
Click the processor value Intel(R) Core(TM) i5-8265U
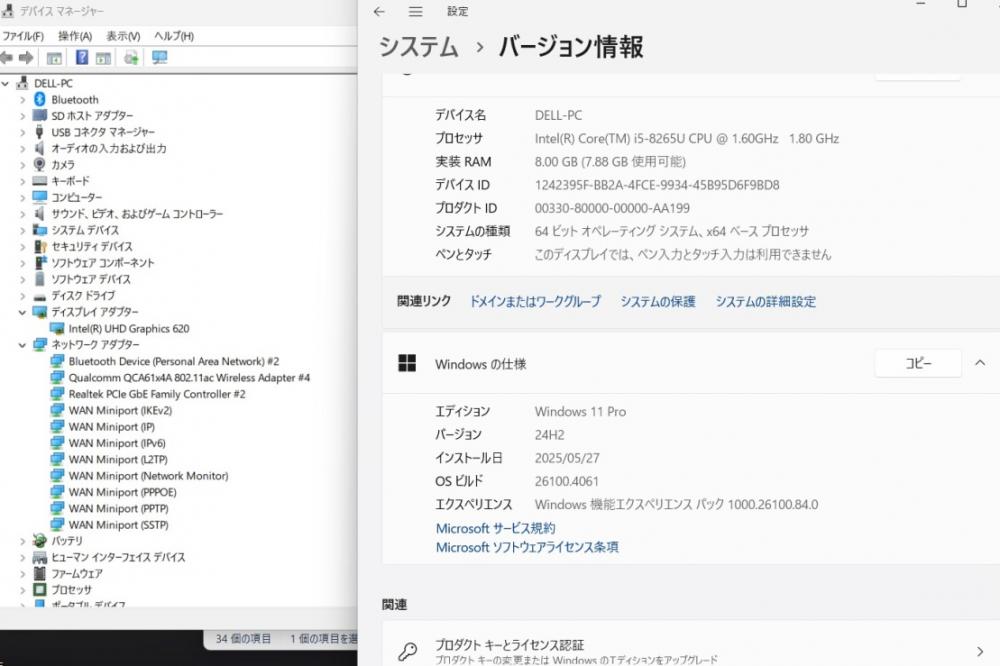686,138
